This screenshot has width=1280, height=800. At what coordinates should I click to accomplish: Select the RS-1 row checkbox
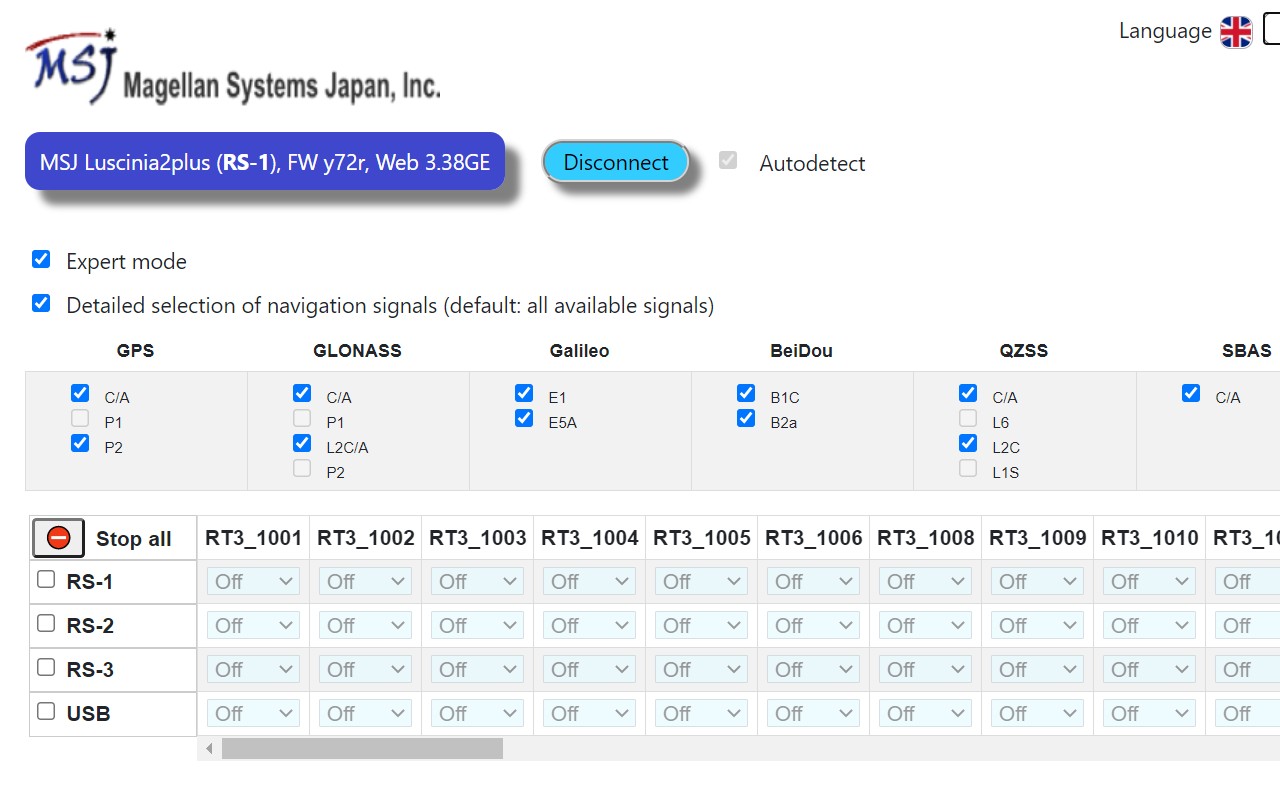(45, 578)
